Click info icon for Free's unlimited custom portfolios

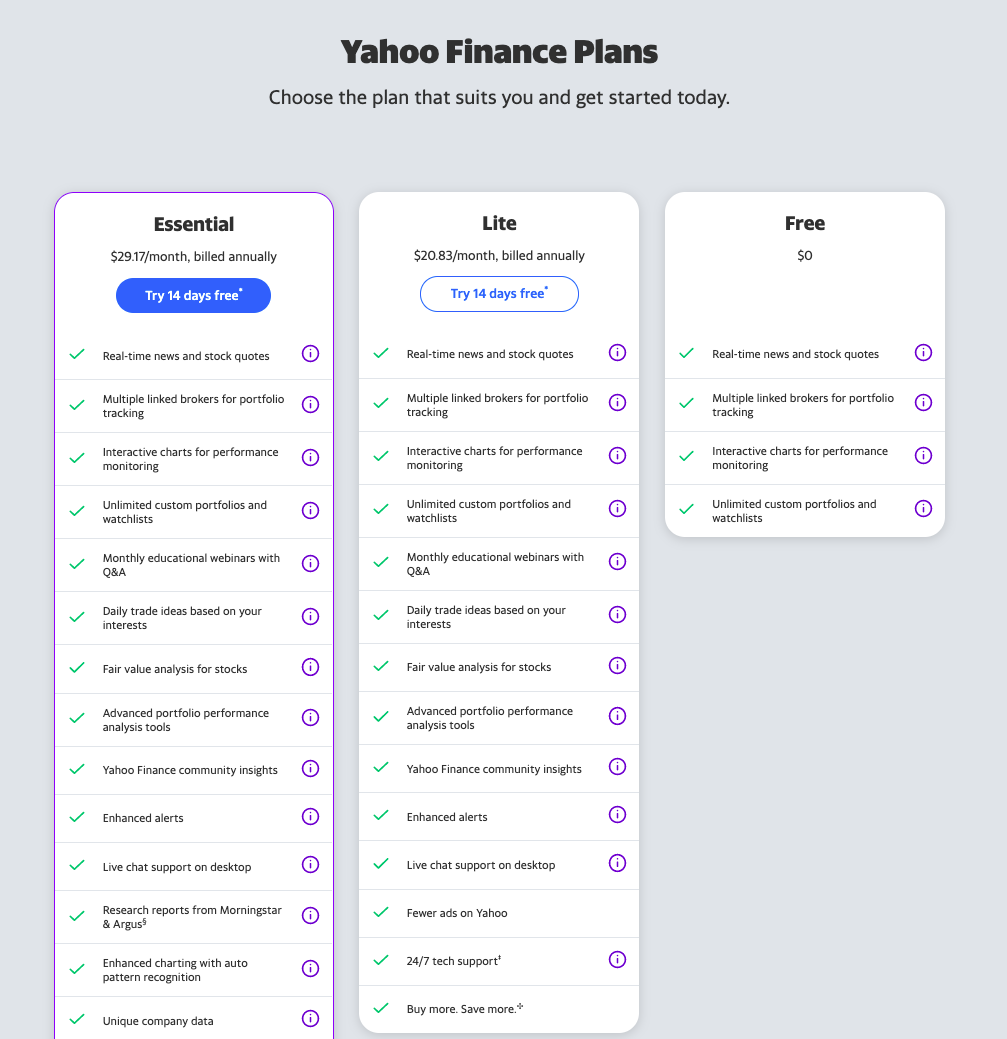[923, 508]
